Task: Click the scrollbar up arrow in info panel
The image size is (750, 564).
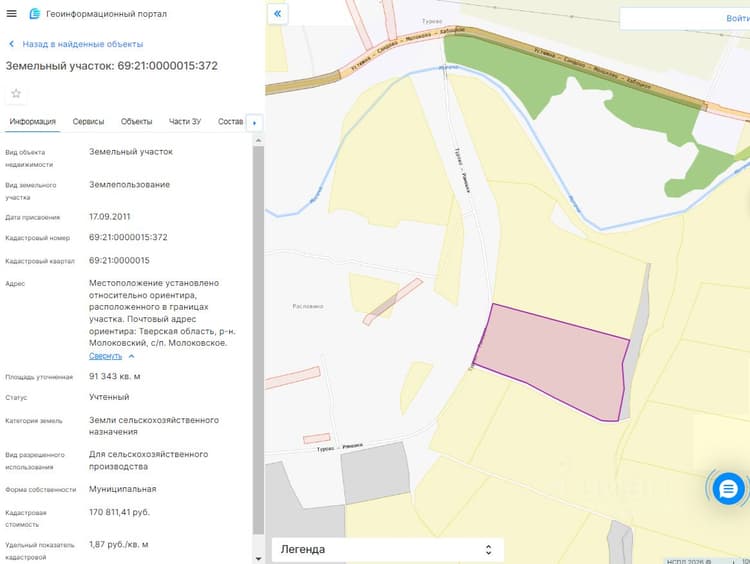Action: (258, 140)
